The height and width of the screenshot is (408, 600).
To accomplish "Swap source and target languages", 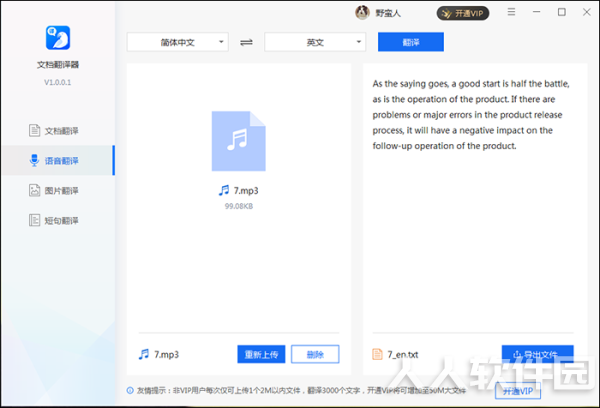I will [246, 42].
